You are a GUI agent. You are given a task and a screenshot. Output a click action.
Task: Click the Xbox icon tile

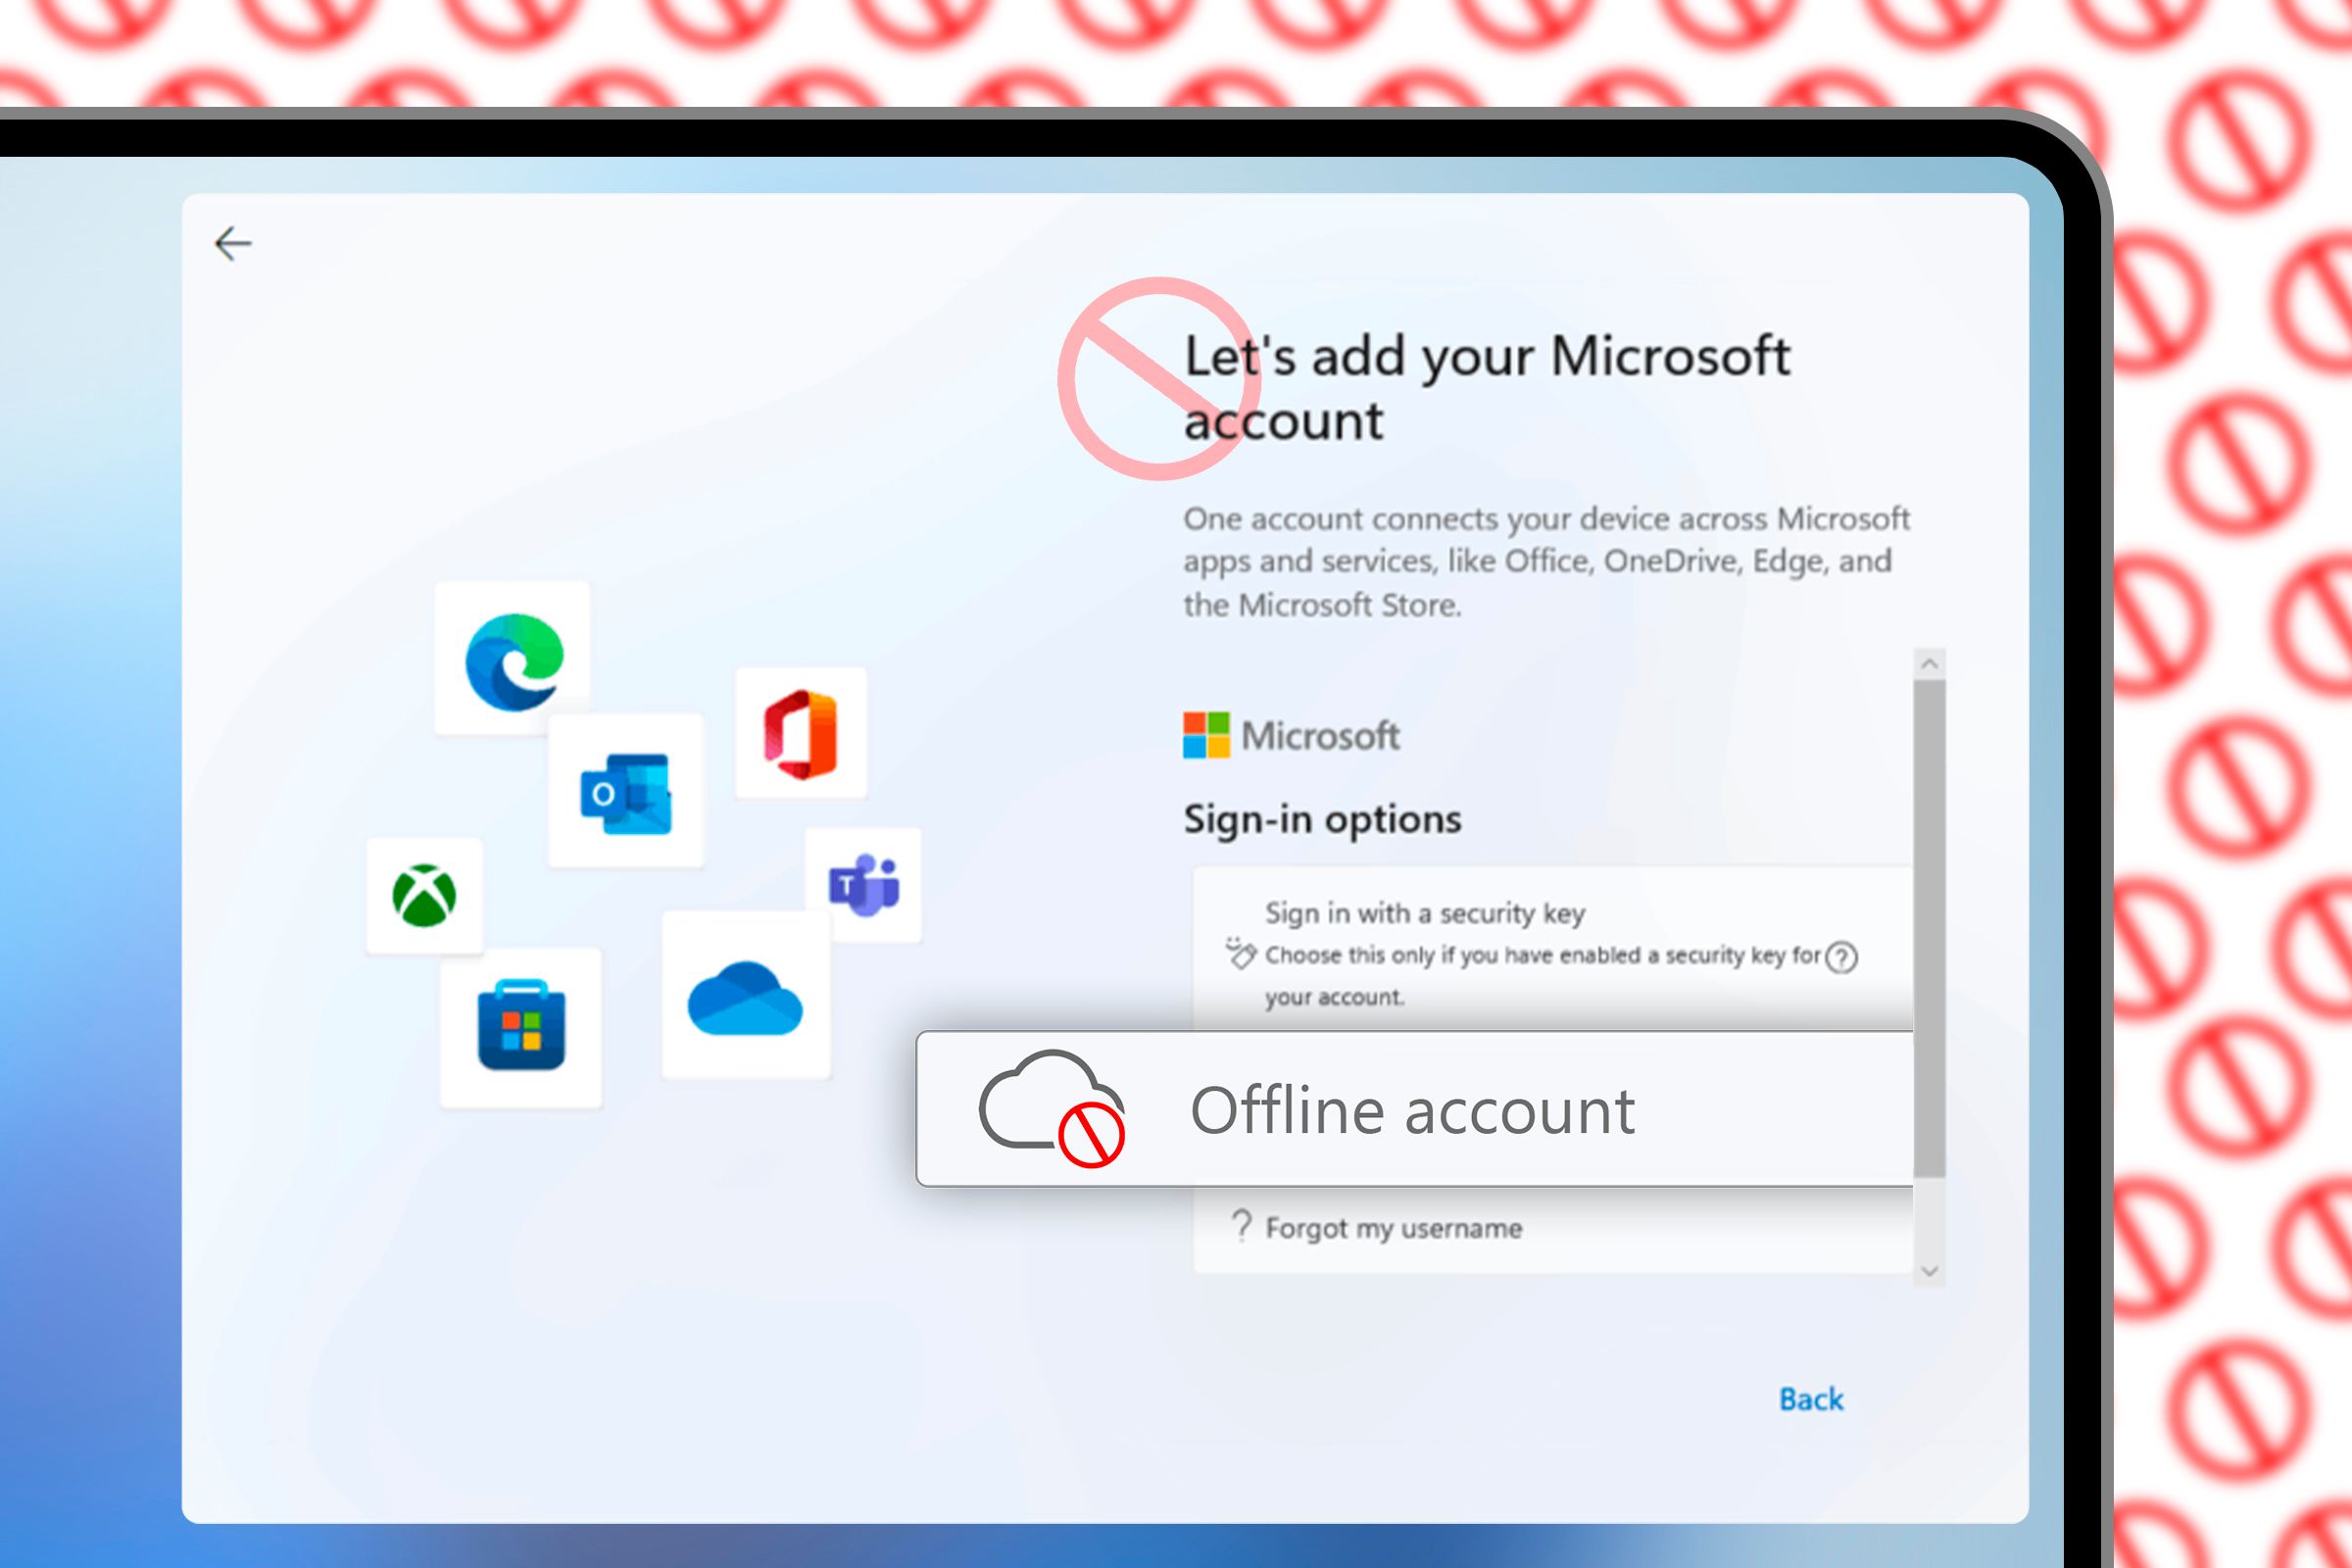[x=425, y=896]
